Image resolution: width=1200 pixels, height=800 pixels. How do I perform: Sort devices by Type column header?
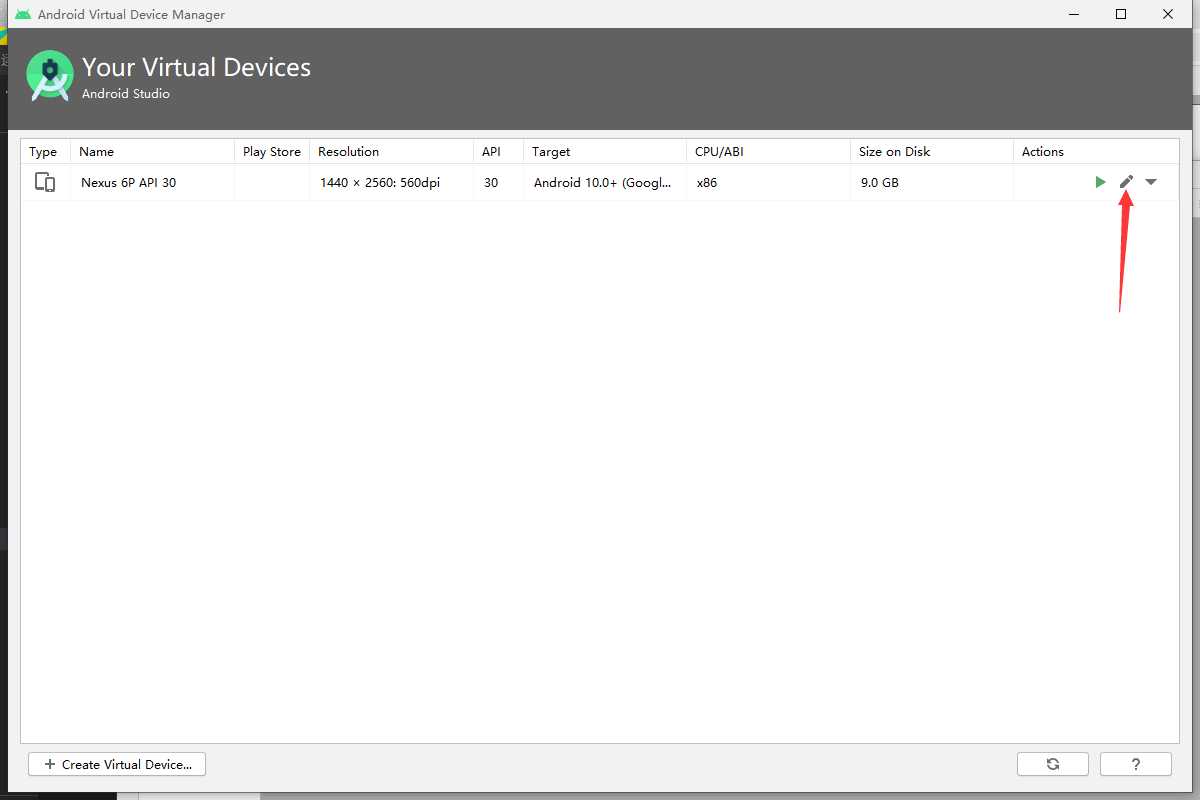coord(45,152)
